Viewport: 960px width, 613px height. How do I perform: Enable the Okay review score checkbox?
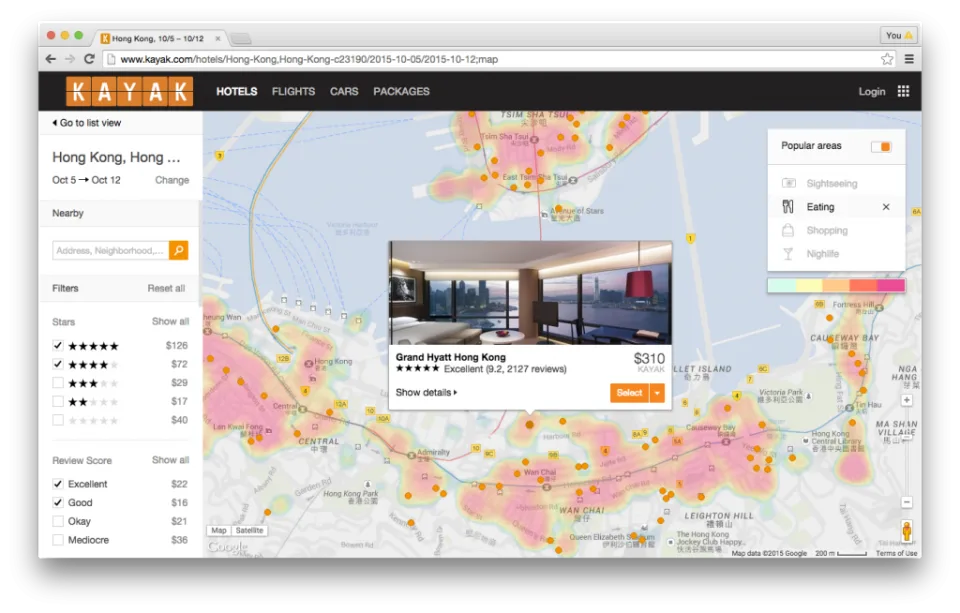tap(58, 521)
